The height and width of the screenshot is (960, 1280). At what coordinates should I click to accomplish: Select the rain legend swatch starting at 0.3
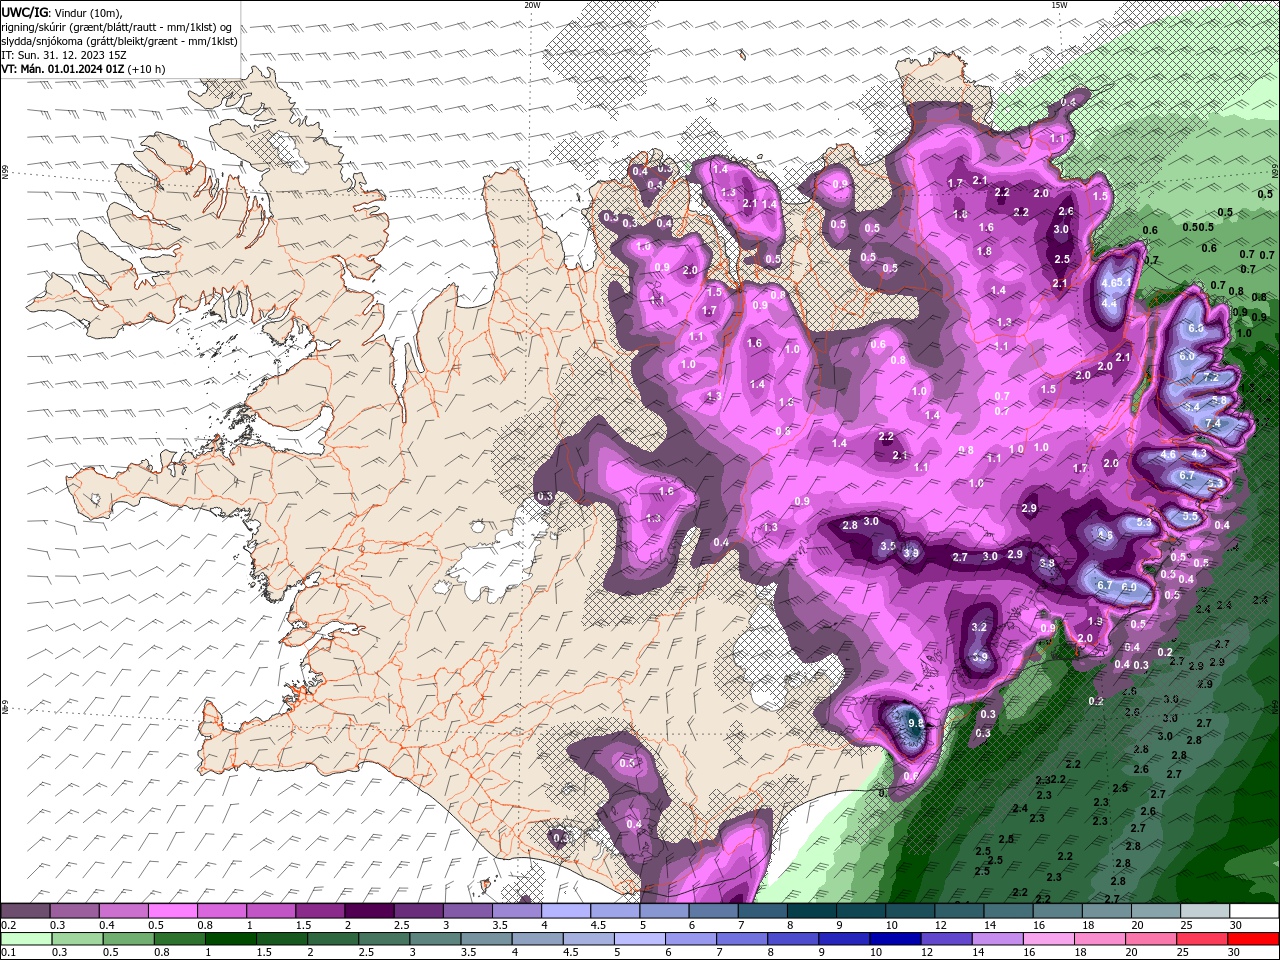coord(78,939)
